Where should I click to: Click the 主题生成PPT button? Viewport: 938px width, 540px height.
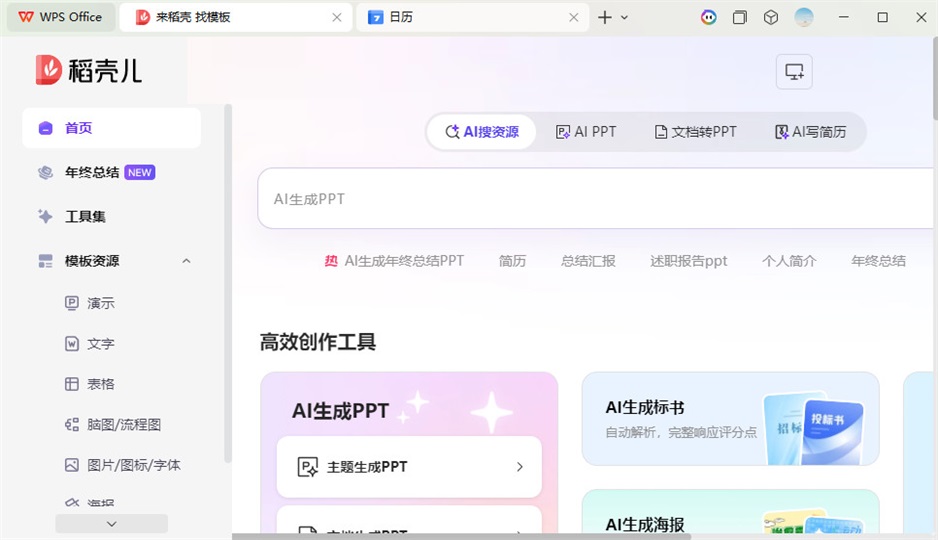[409, 467]
